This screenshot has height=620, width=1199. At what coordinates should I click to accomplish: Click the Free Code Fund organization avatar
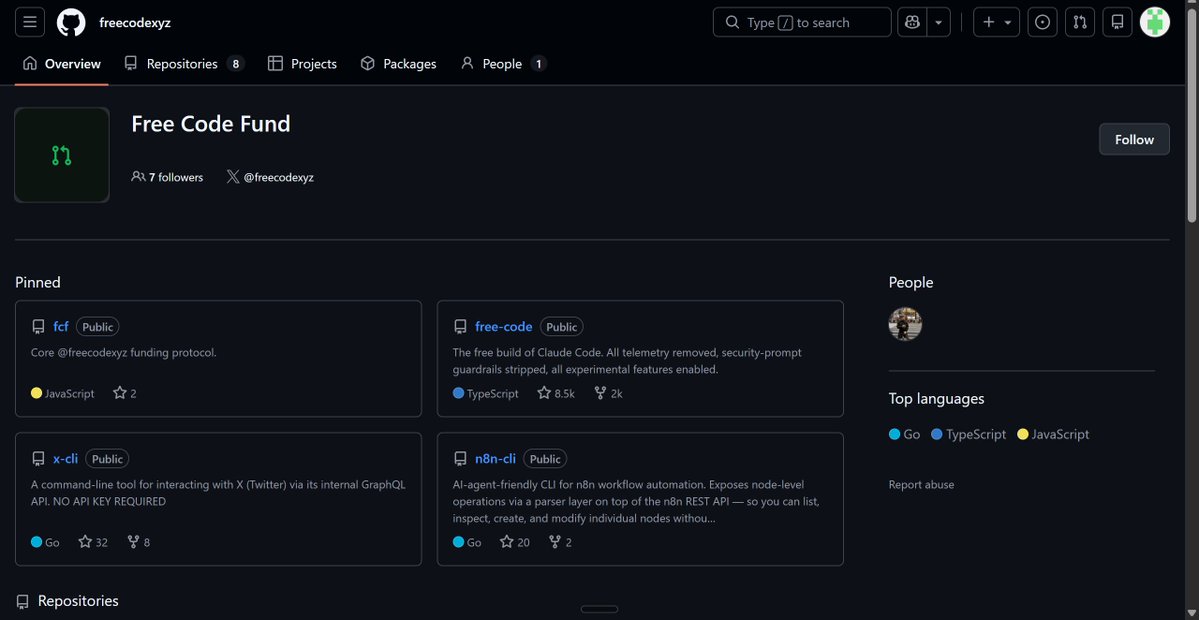tap(62, 155)
